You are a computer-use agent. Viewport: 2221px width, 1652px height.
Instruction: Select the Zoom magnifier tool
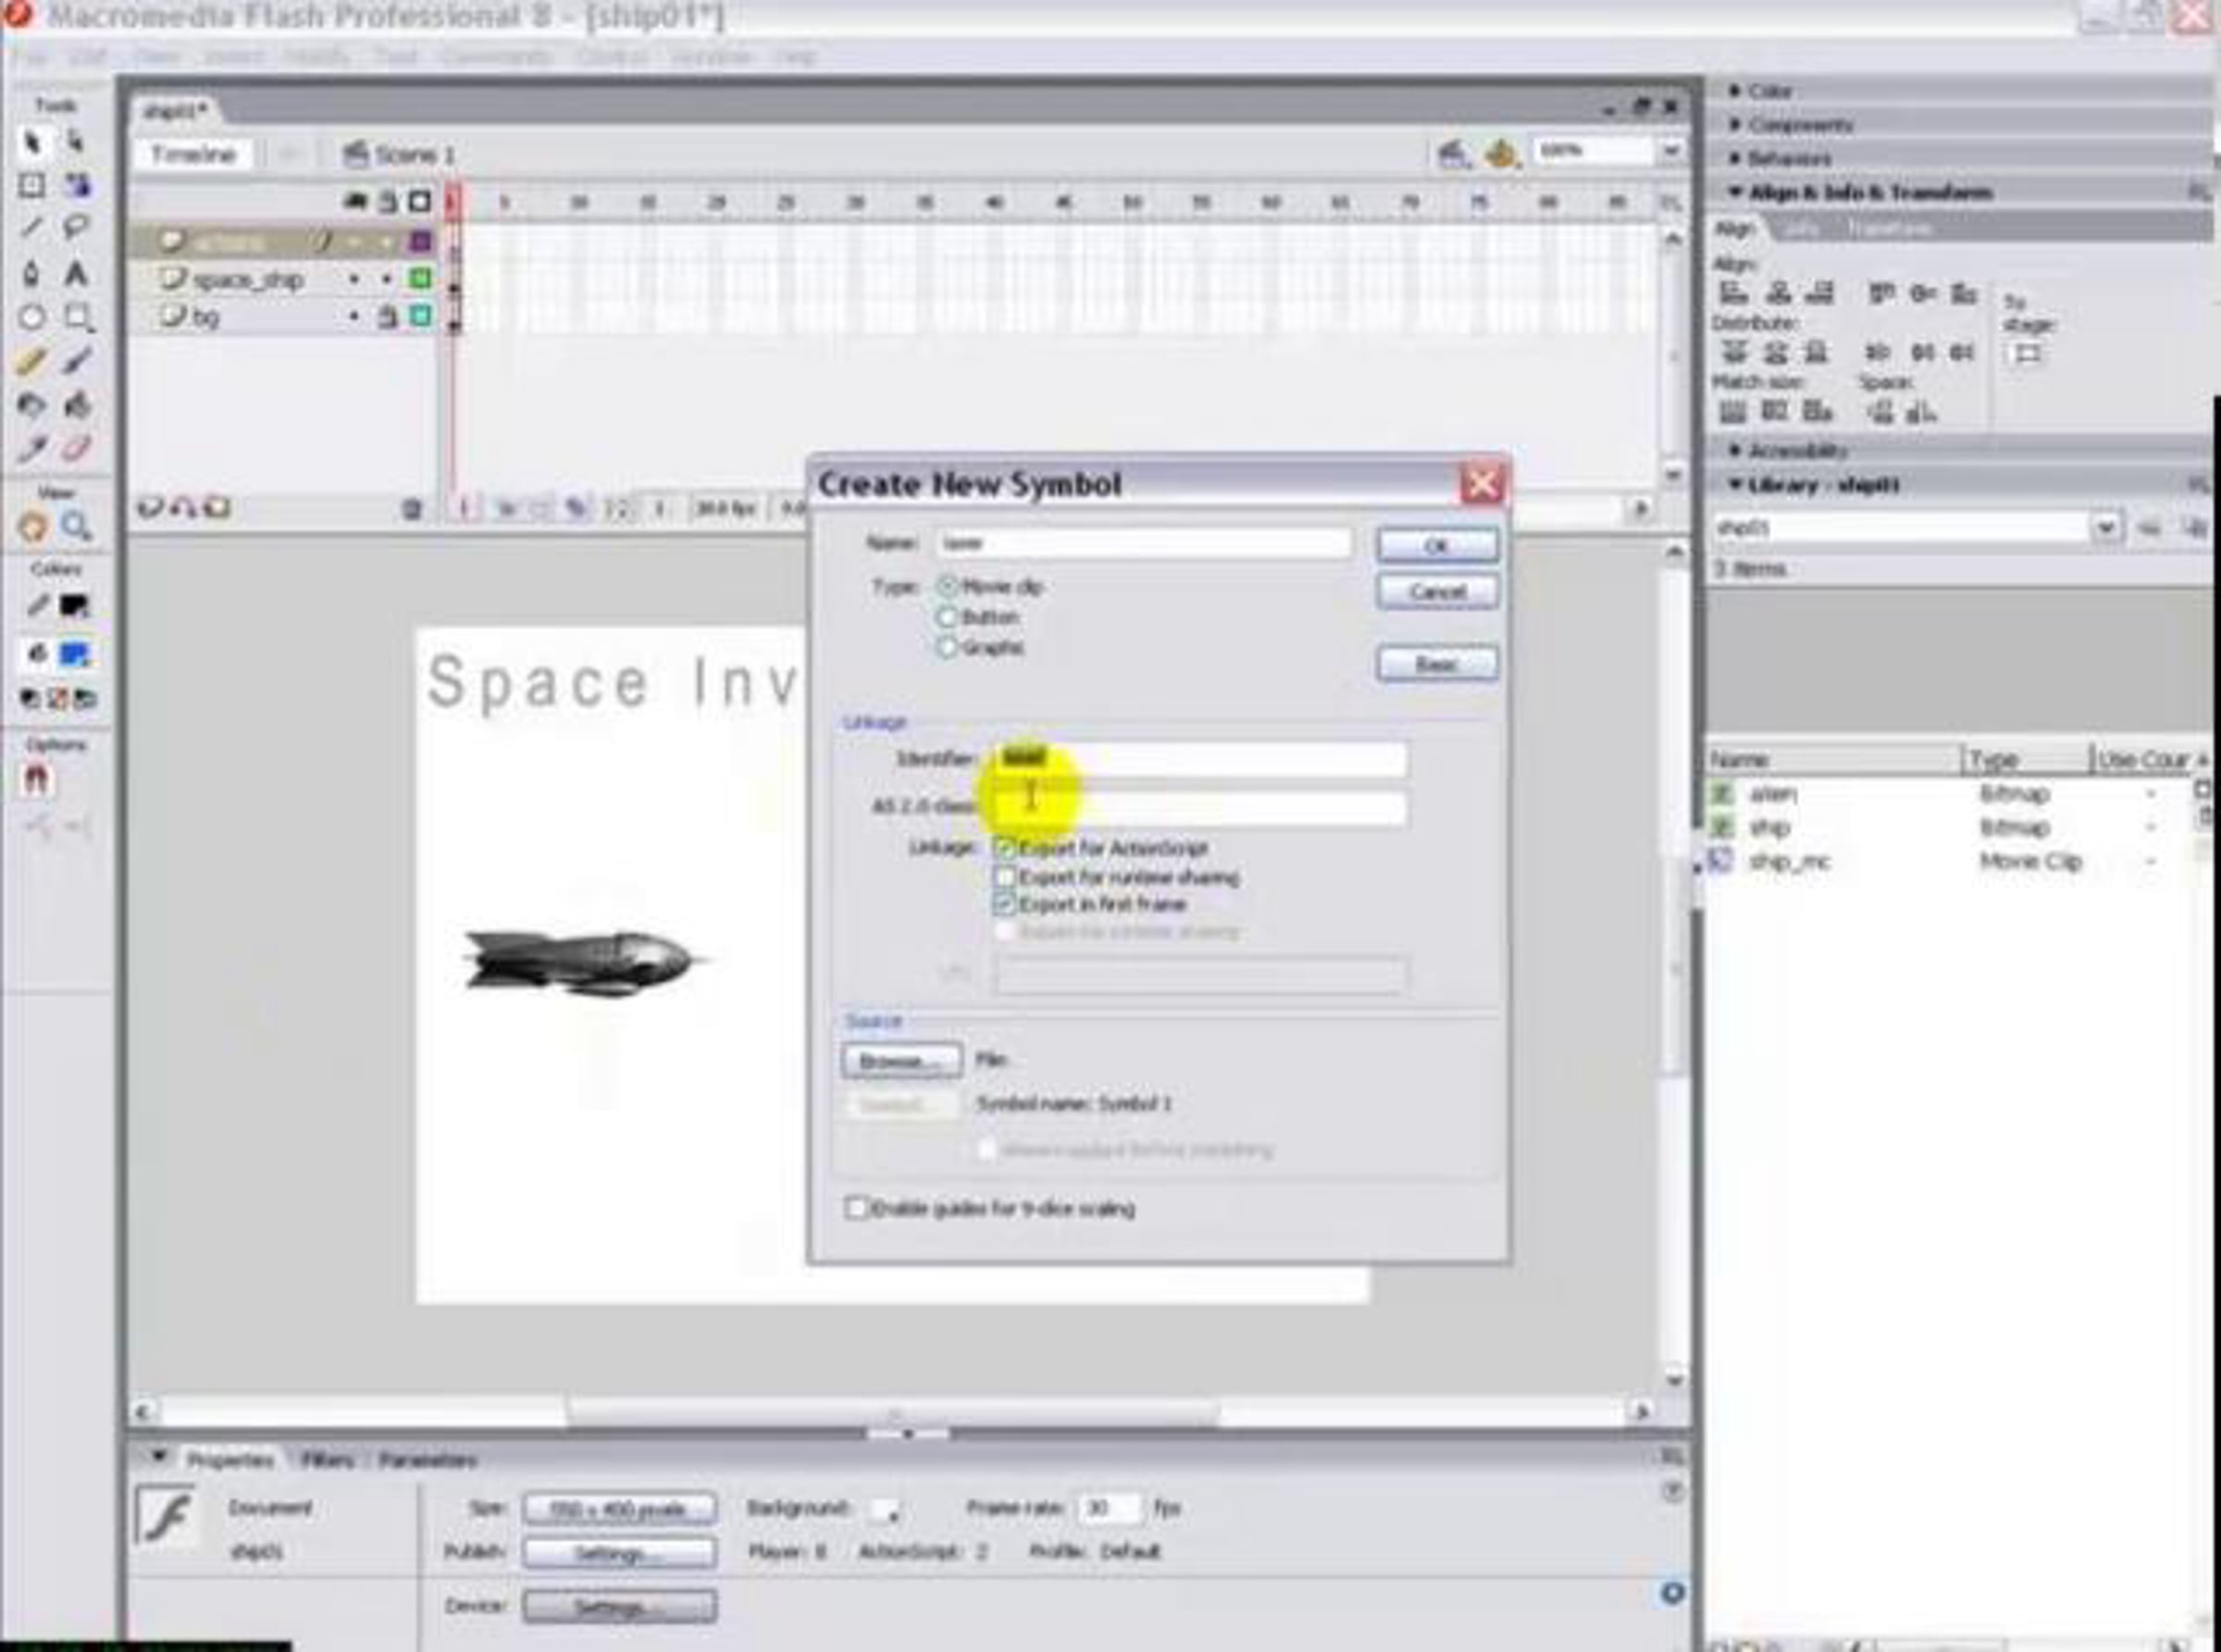pos(76,526)
